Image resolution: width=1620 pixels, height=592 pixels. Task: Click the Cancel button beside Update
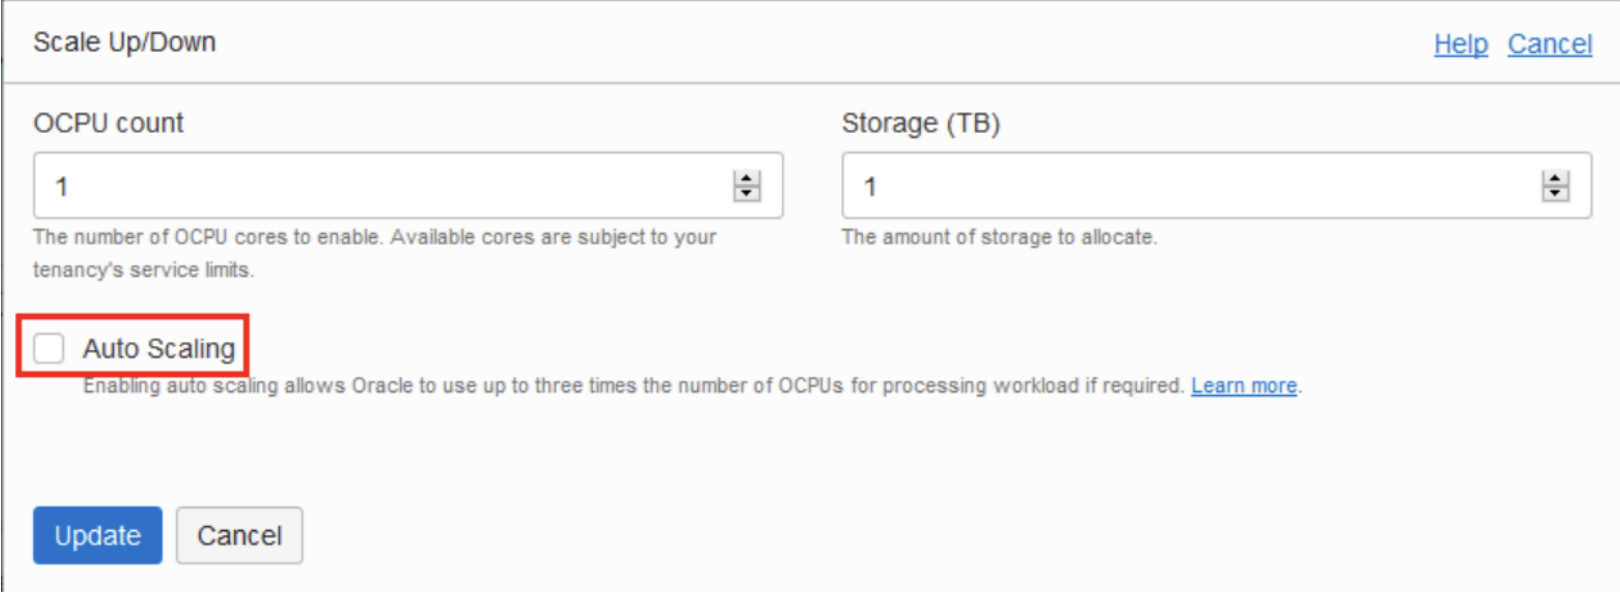pos(240,536)
